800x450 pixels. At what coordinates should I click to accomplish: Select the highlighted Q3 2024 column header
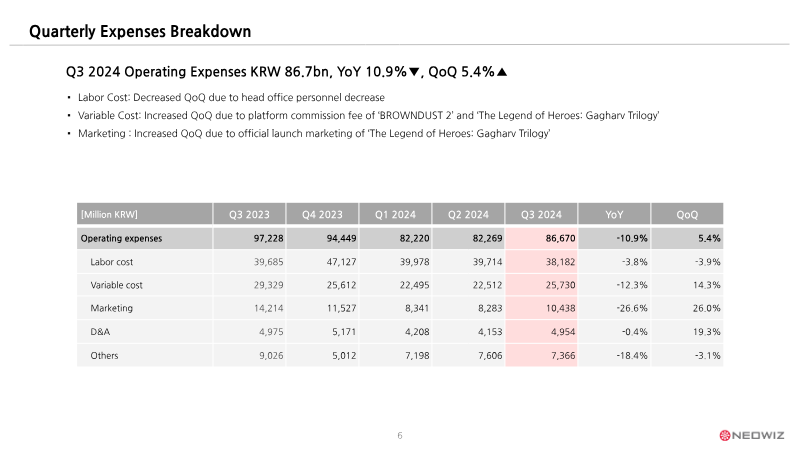coord(541,214)
